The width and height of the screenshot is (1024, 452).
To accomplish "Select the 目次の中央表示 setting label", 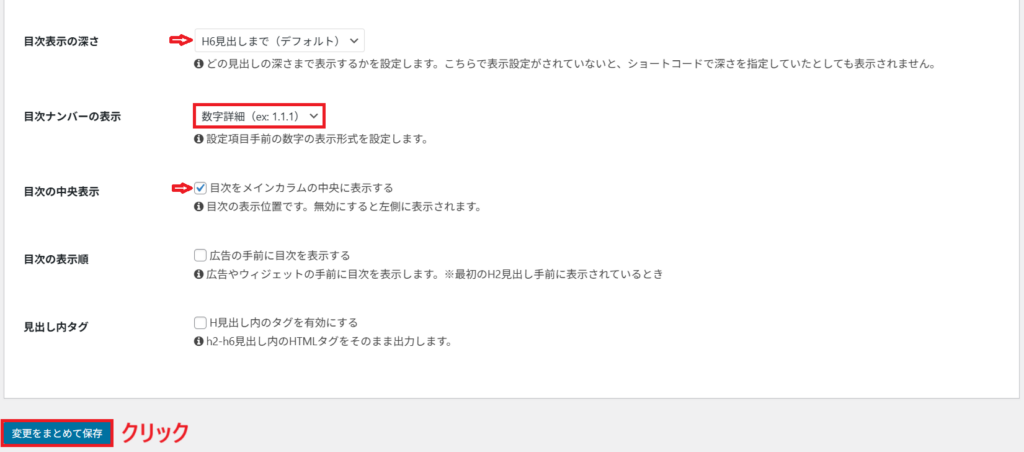I will [61, 192].
